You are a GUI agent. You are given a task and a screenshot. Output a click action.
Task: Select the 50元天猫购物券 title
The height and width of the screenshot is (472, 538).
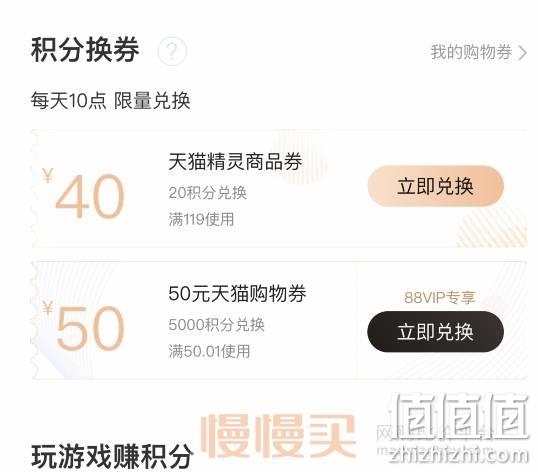pyautogui.click(x=237, y=293)
